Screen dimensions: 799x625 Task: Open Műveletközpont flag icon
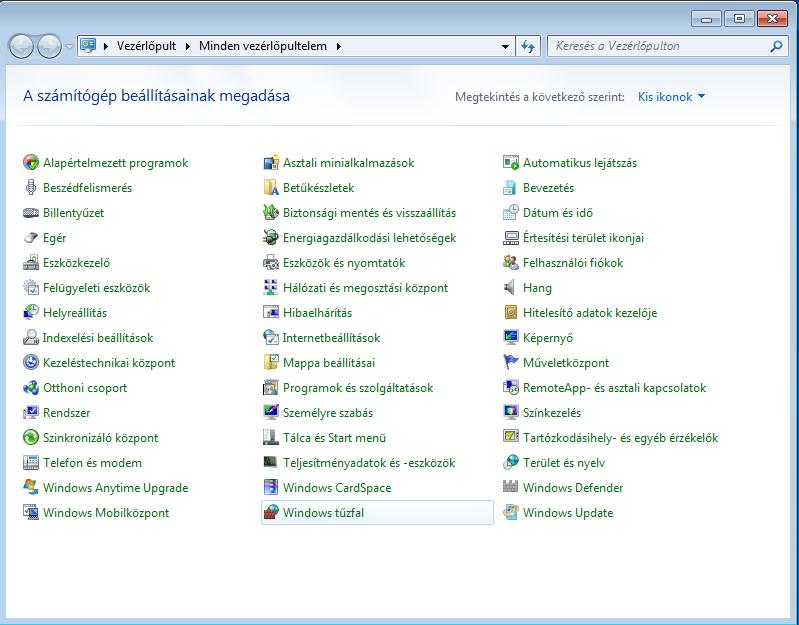tap(510, 362)
